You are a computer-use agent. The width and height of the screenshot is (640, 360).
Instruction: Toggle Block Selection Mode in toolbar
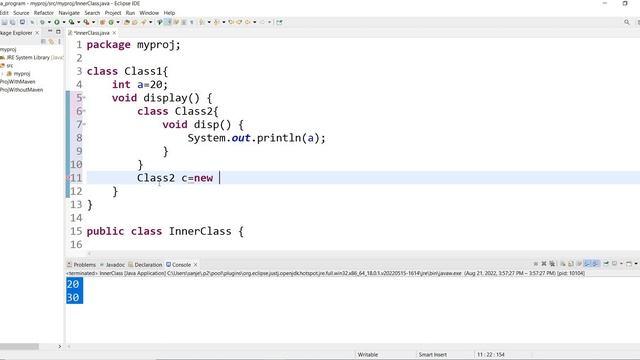184,22
